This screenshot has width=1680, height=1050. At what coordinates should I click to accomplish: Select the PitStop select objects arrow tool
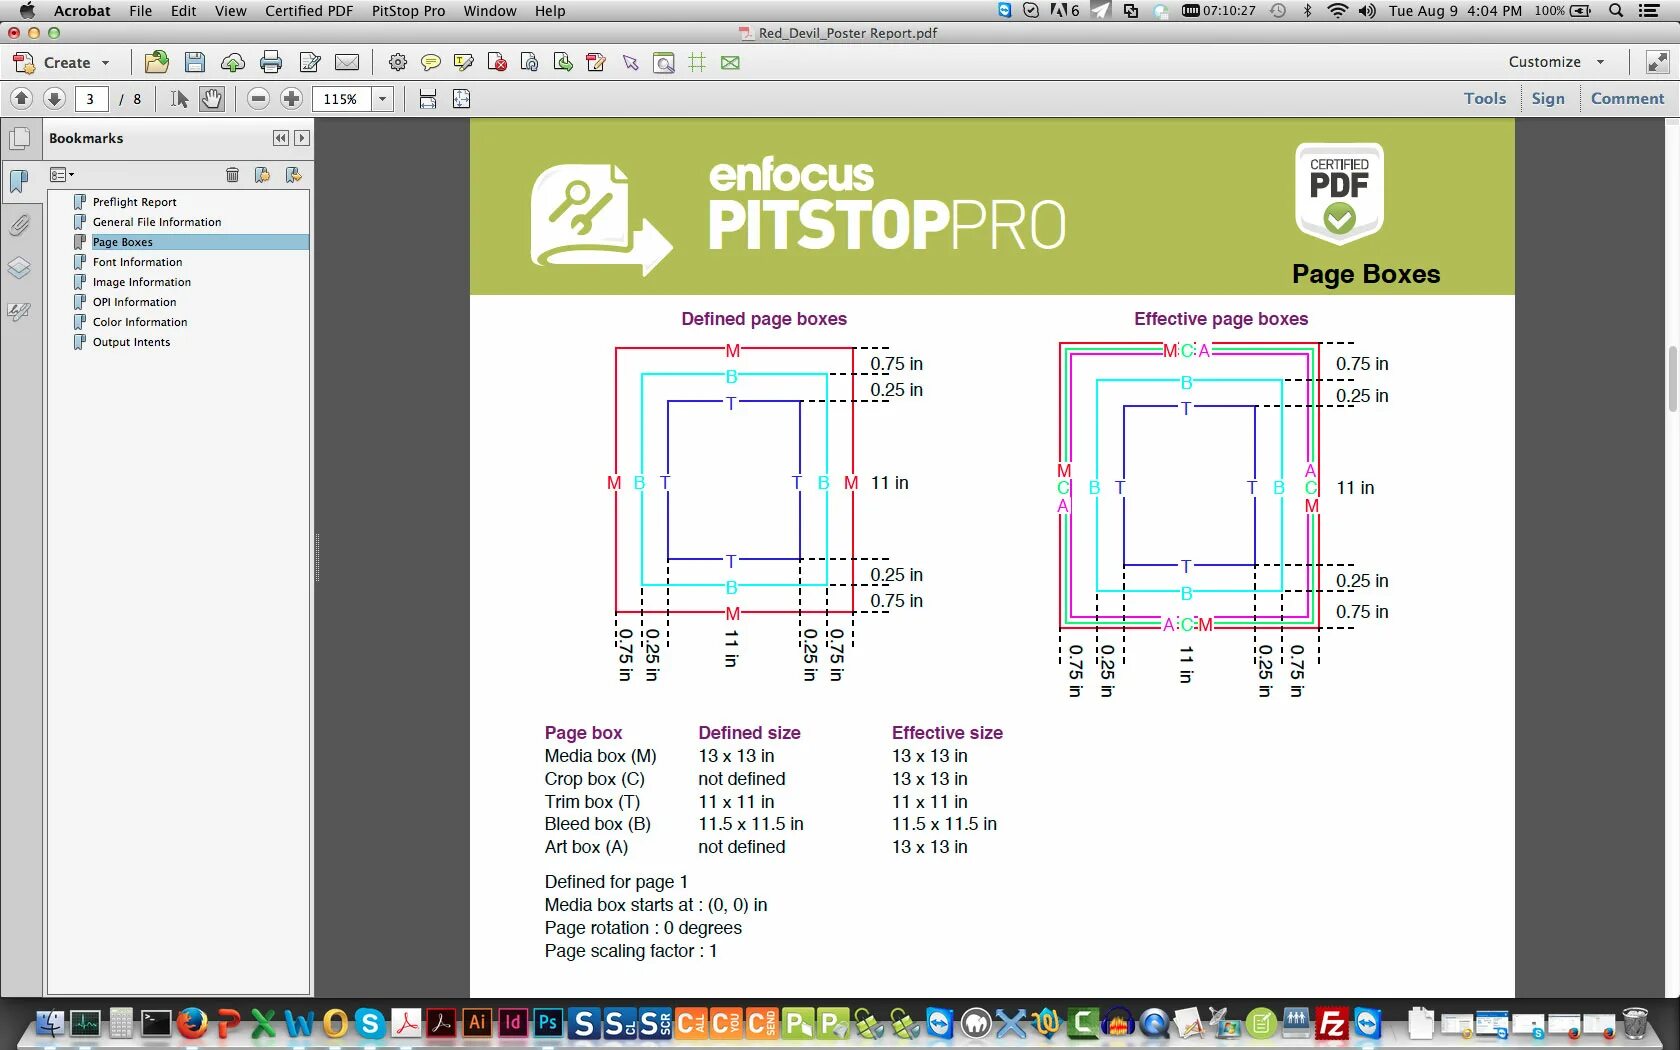pyautogui.click(x=630, y=62)
